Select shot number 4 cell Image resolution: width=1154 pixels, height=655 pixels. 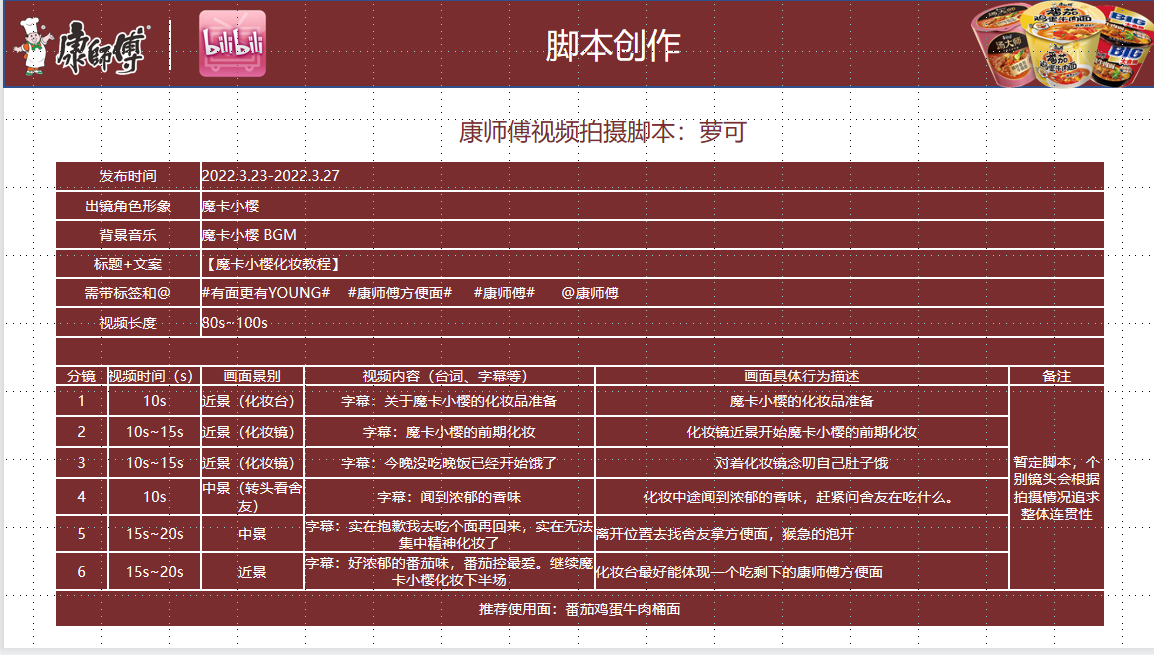click(82, 497)
